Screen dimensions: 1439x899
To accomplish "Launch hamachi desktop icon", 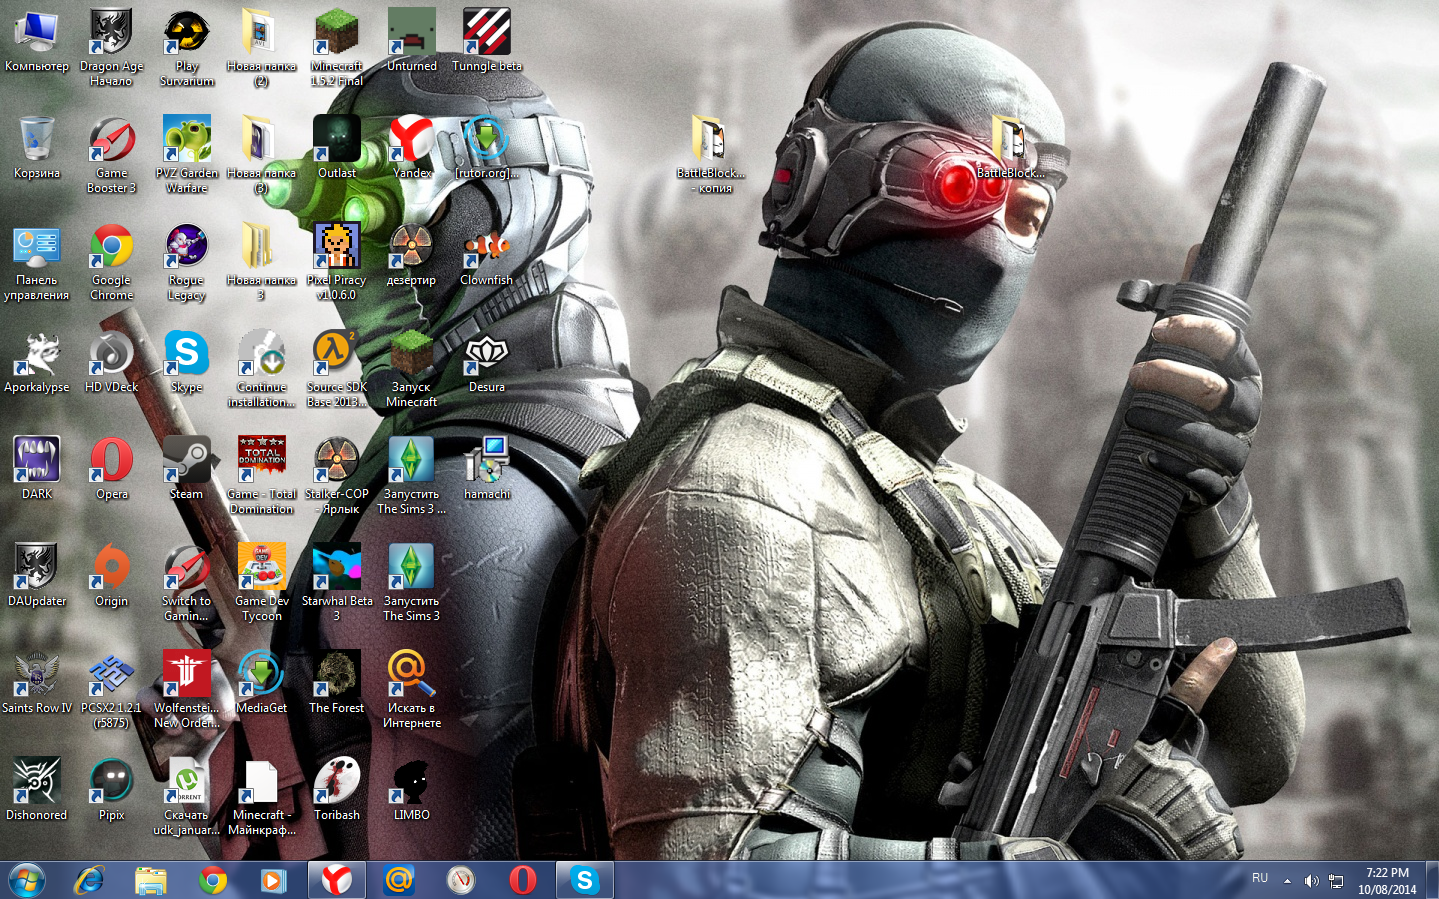I will (x=487, y=468).
